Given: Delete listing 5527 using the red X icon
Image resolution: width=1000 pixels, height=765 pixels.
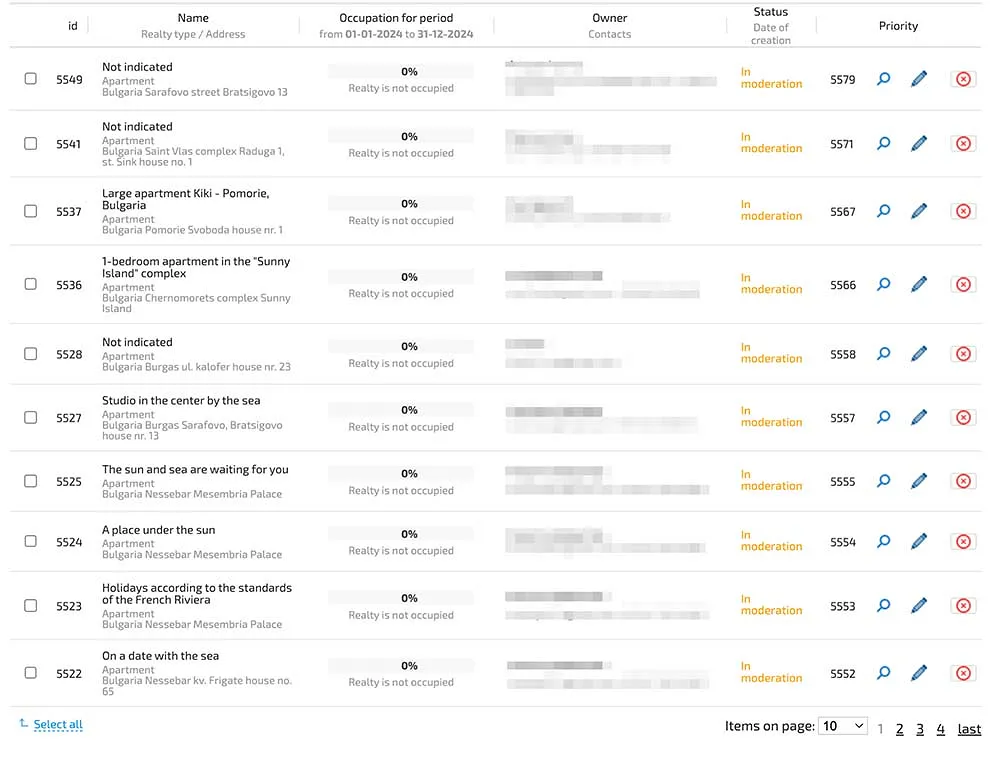Looking at the screenshot, I should (963, 418).
